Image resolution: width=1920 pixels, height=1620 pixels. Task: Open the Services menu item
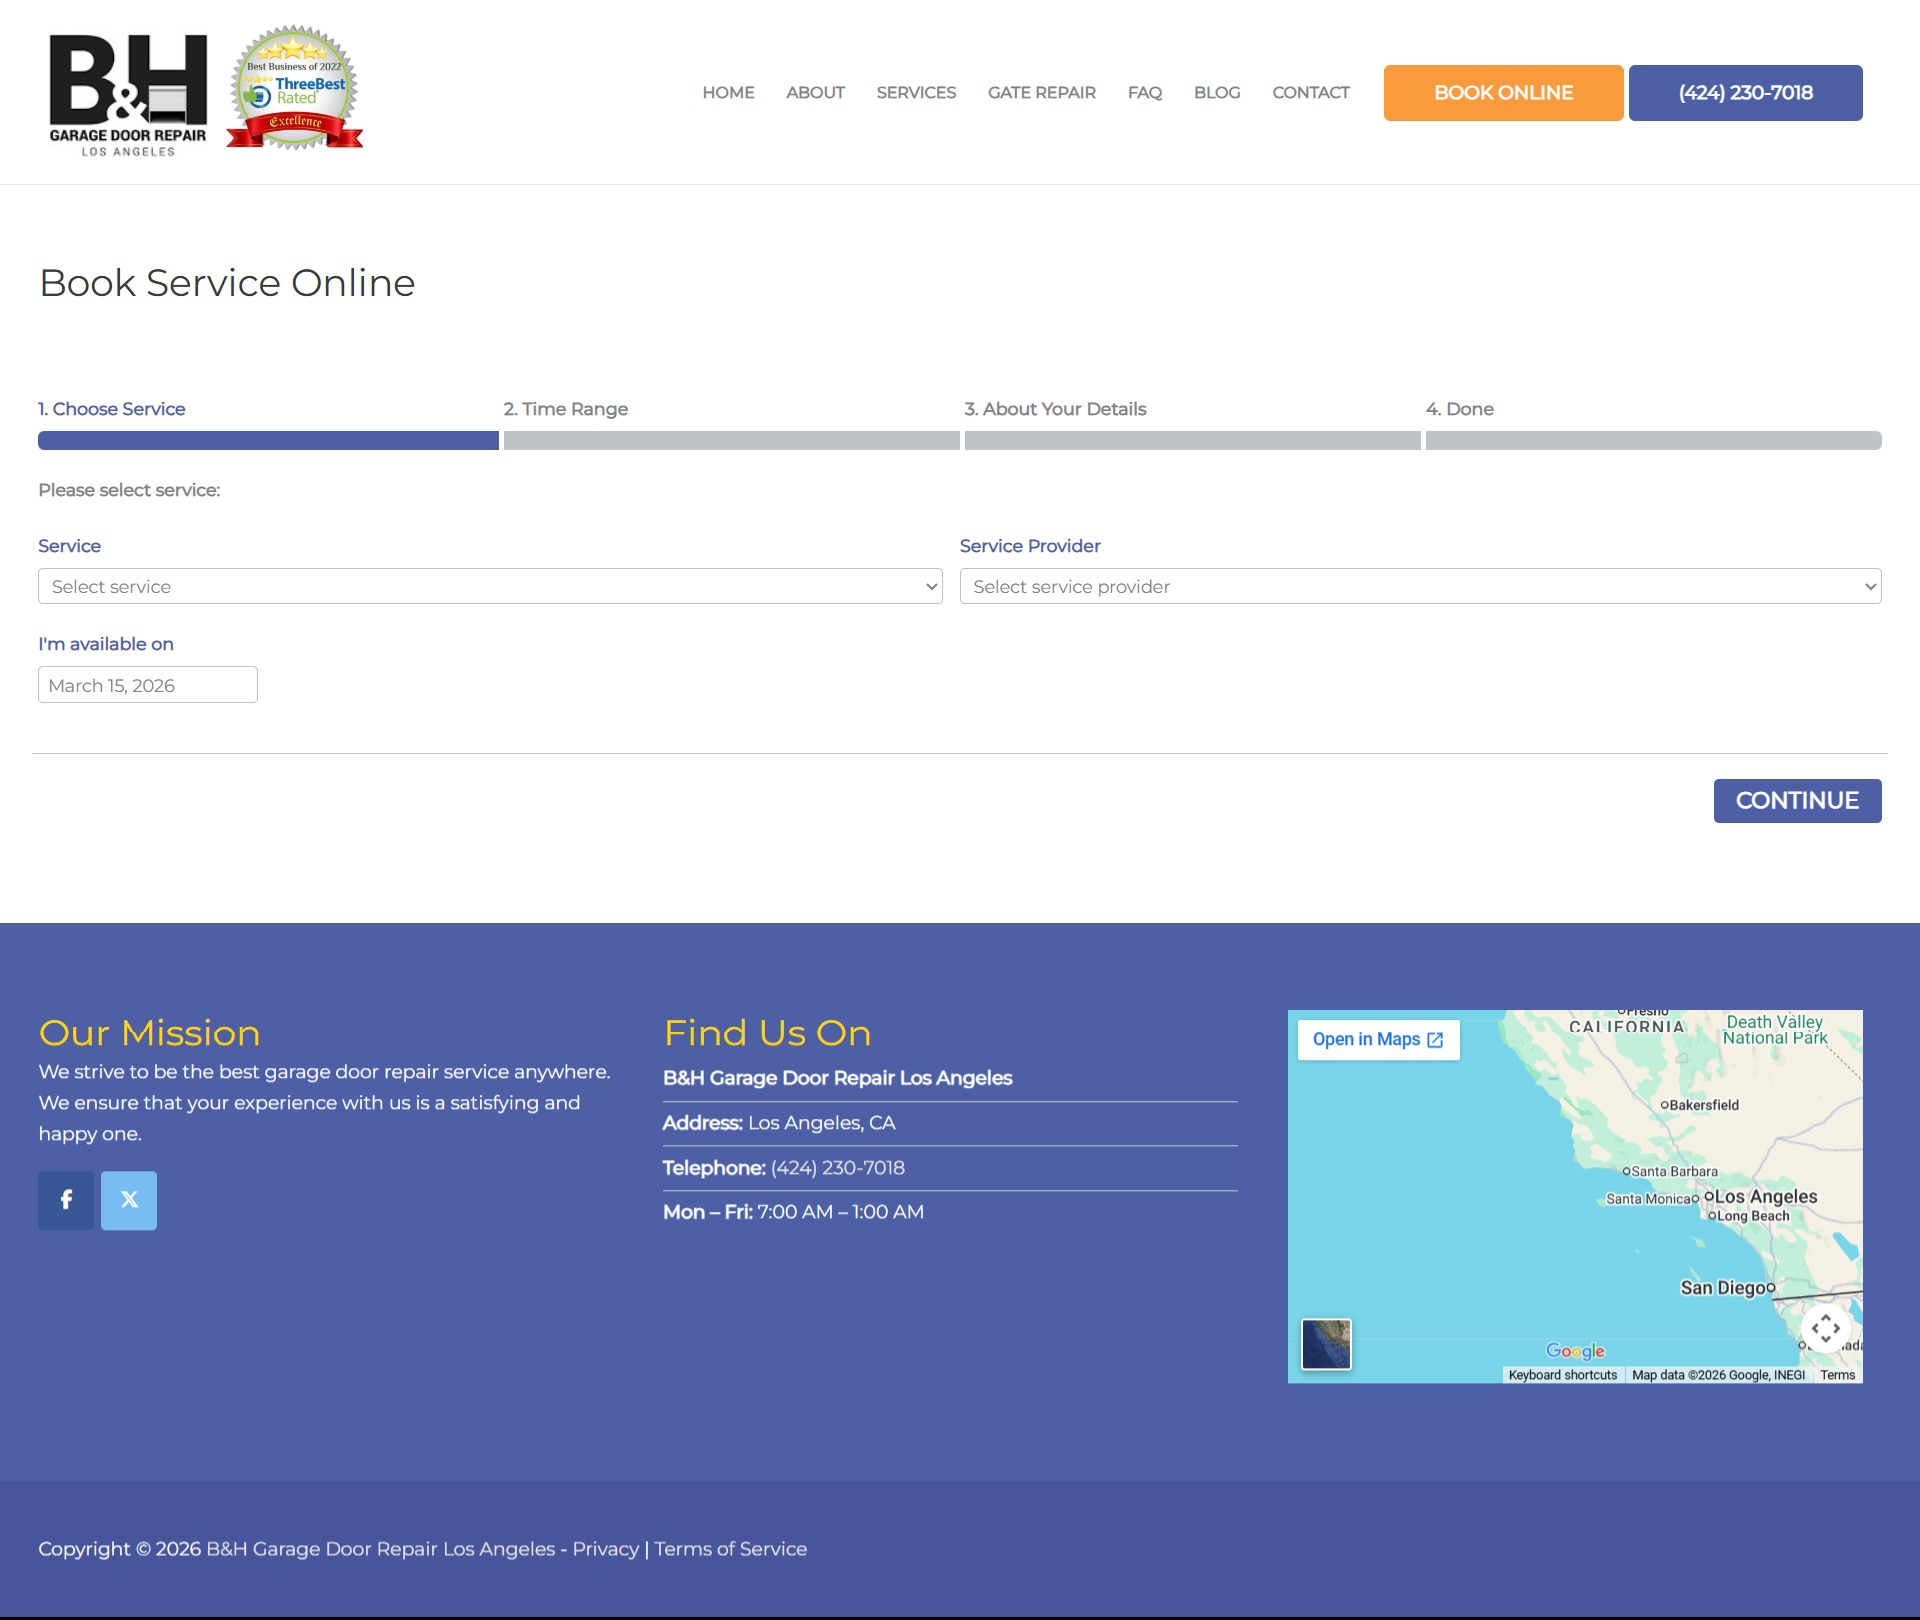(x=916, y=93)
